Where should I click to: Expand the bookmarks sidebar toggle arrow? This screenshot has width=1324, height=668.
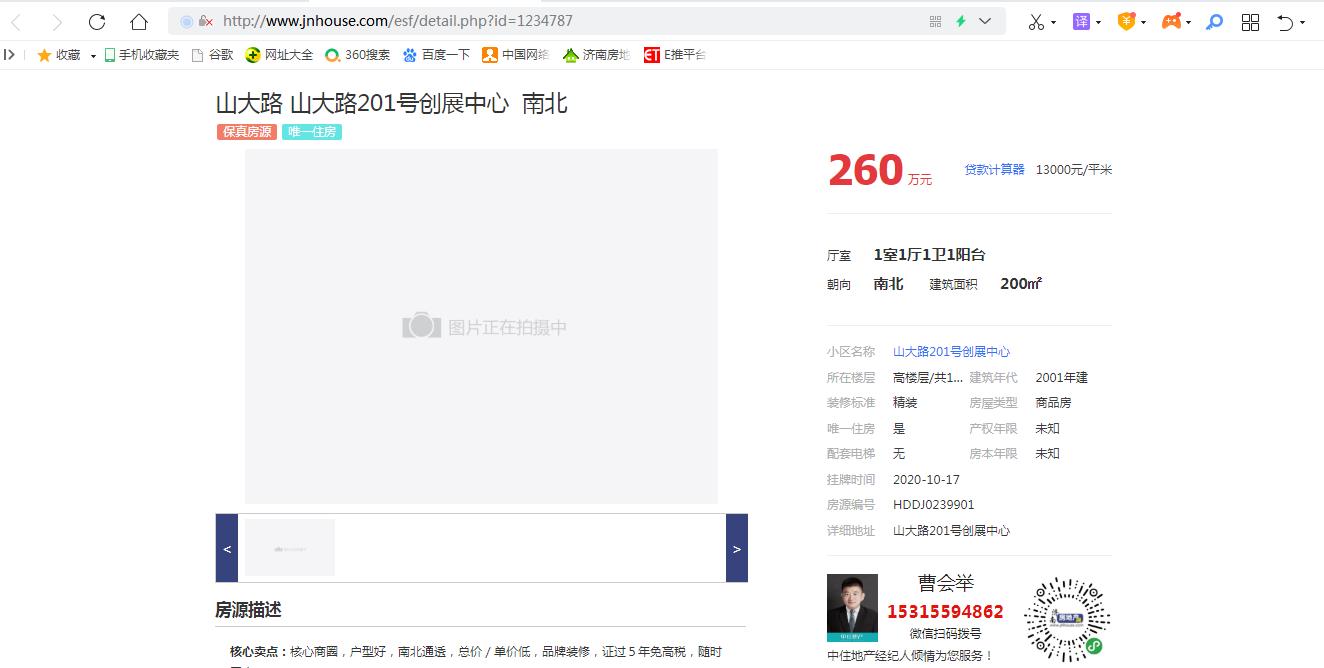(x=10, y=55)
